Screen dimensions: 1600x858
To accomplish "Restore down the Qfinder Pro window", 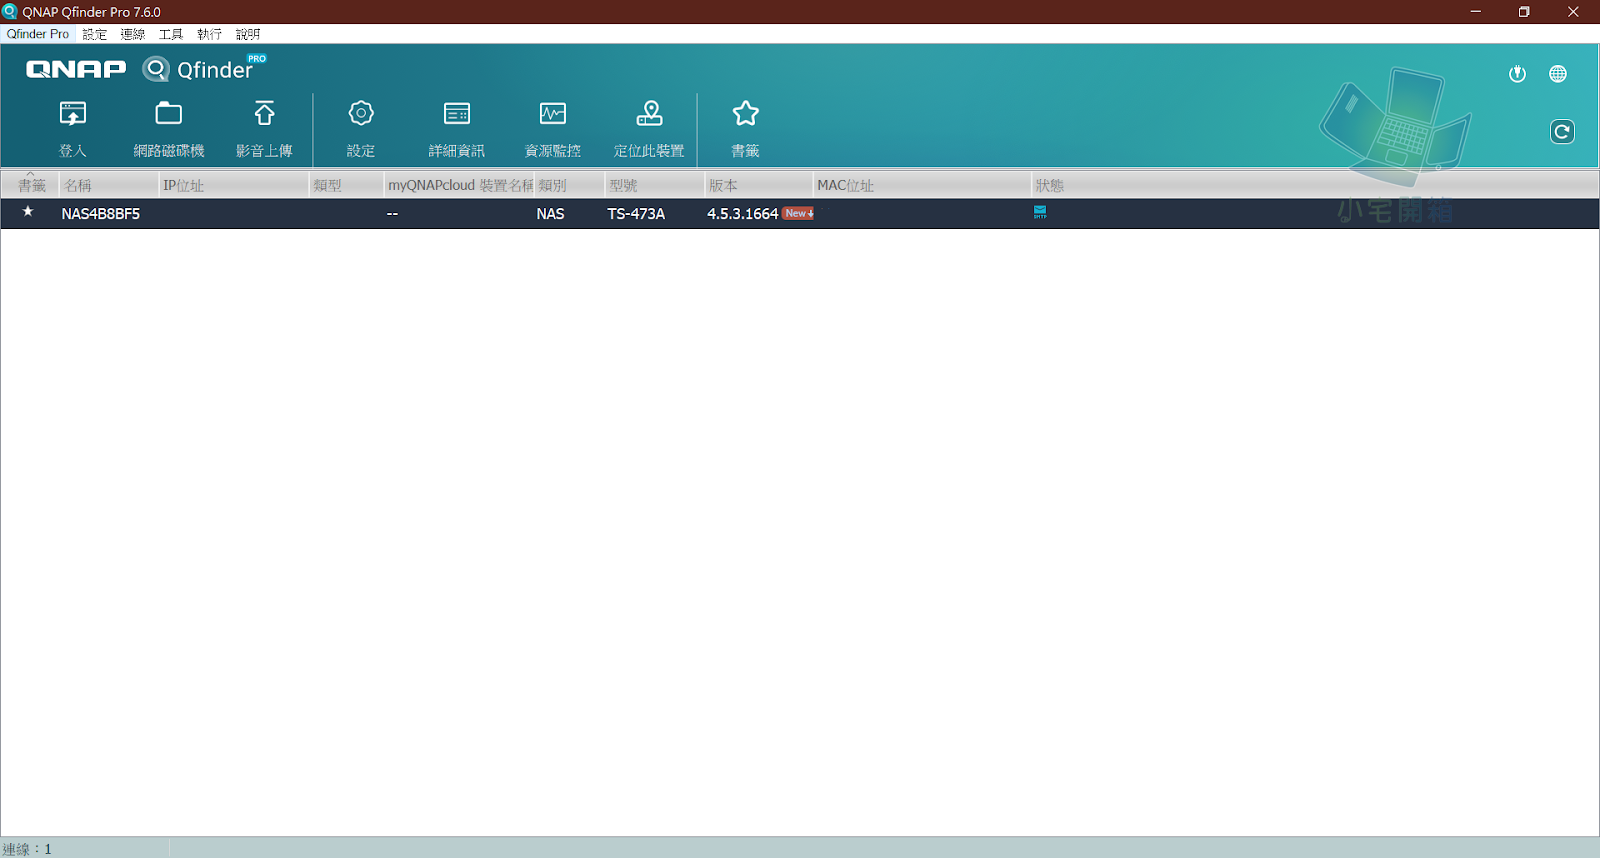I will click(x=1524, y=12).
